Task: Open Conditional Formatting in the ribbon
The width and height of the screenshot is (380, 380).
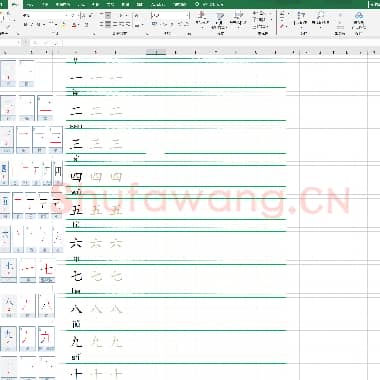Action: pos(202,19)
